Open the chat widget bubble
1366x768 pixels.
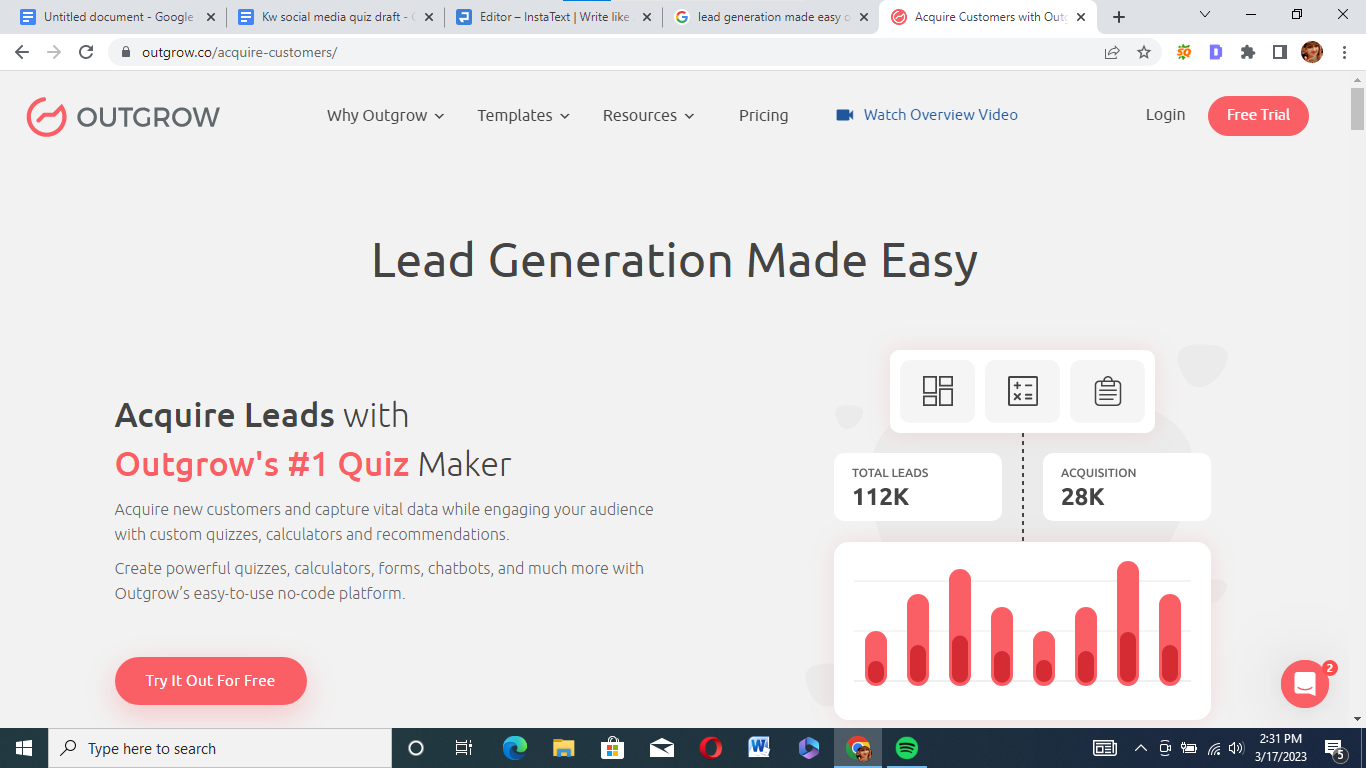click(x=1304, y=684)
